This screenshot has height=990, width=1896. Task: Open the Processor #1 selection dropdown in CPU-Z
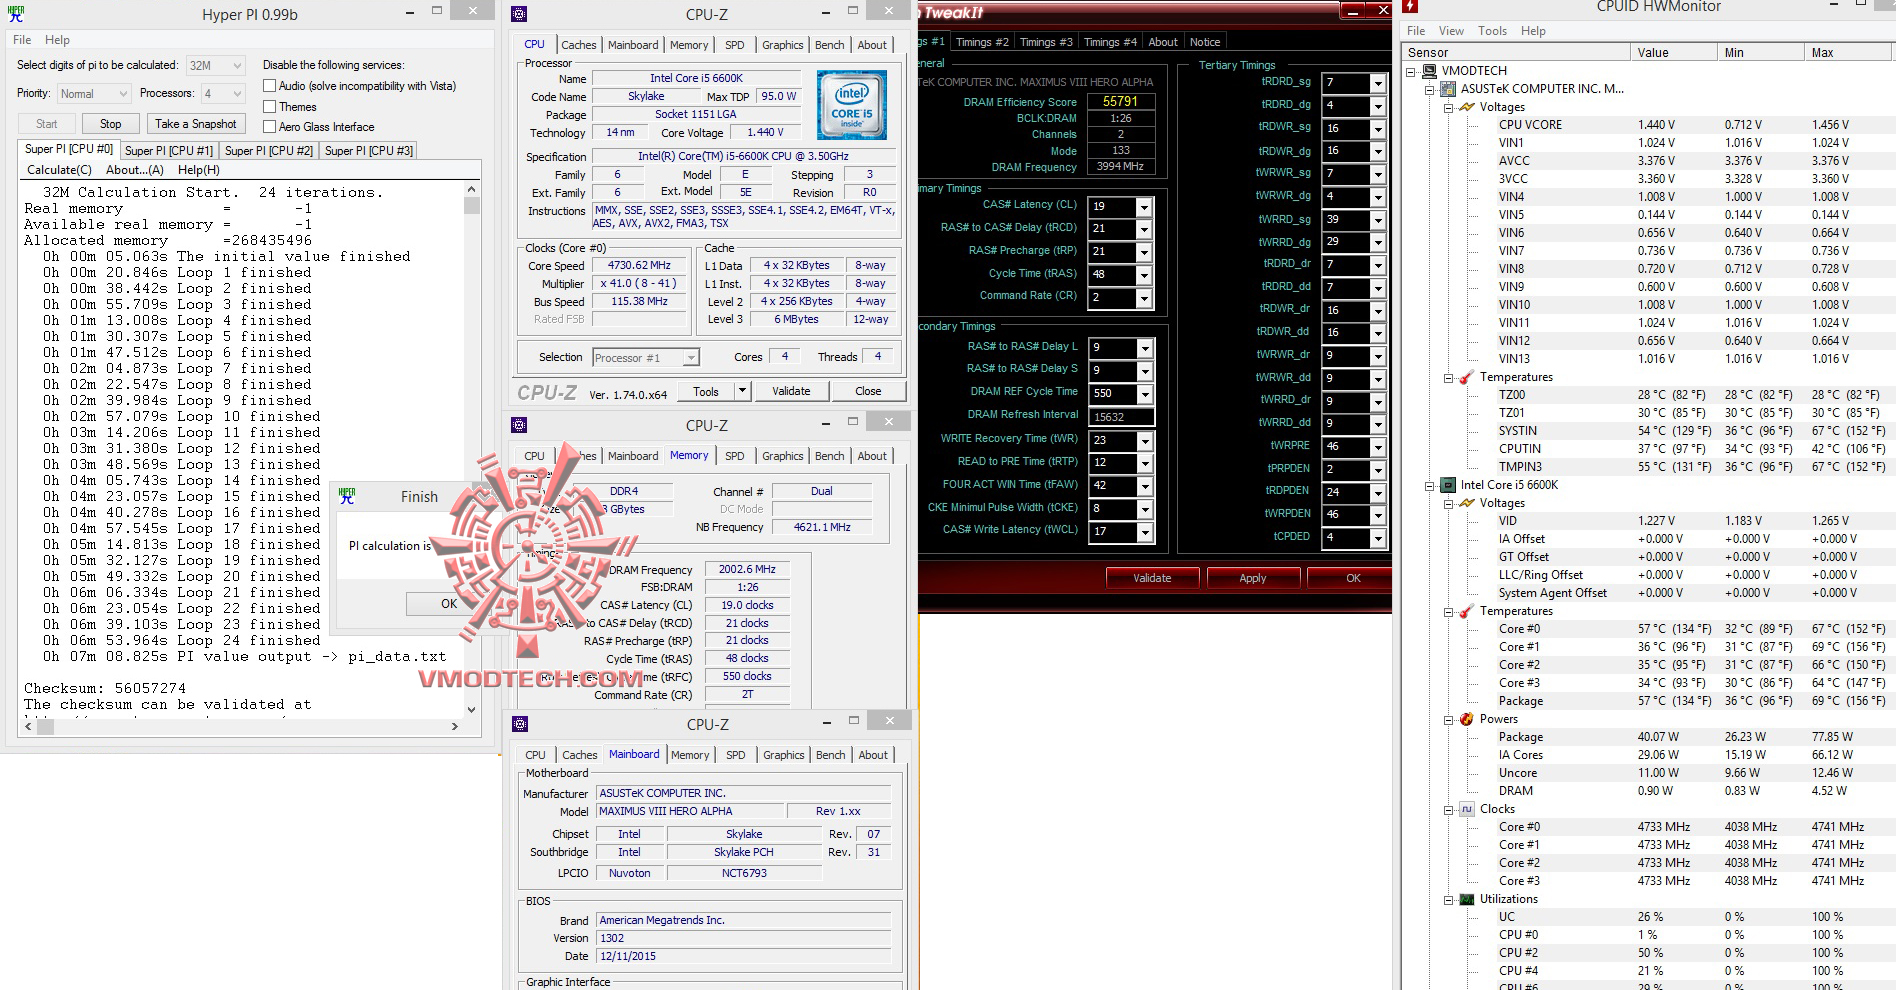pyautogui.click(x=691, y=358)
